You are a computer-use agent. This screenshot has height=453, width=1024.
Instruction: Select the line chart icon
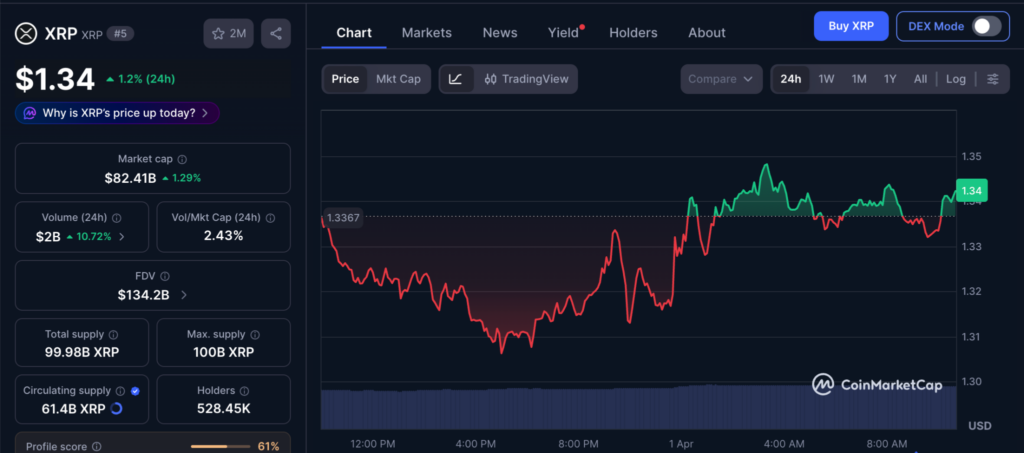click(456, 79)
